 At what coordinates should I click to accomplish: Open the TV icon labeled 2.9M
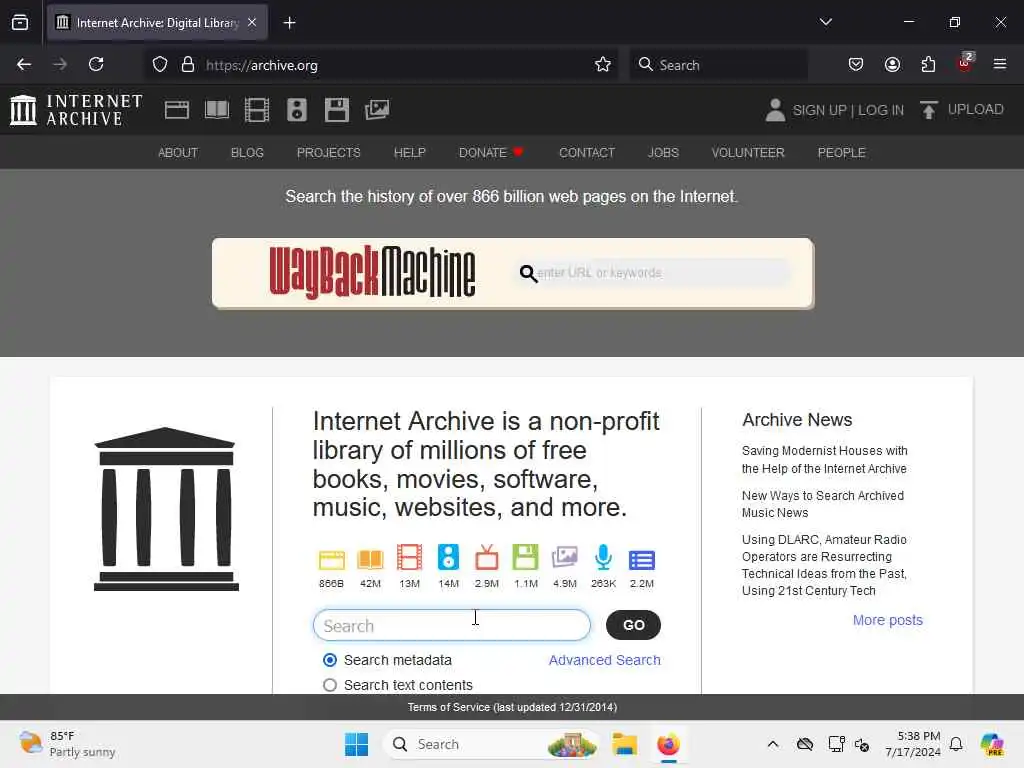tap(487, 558)
